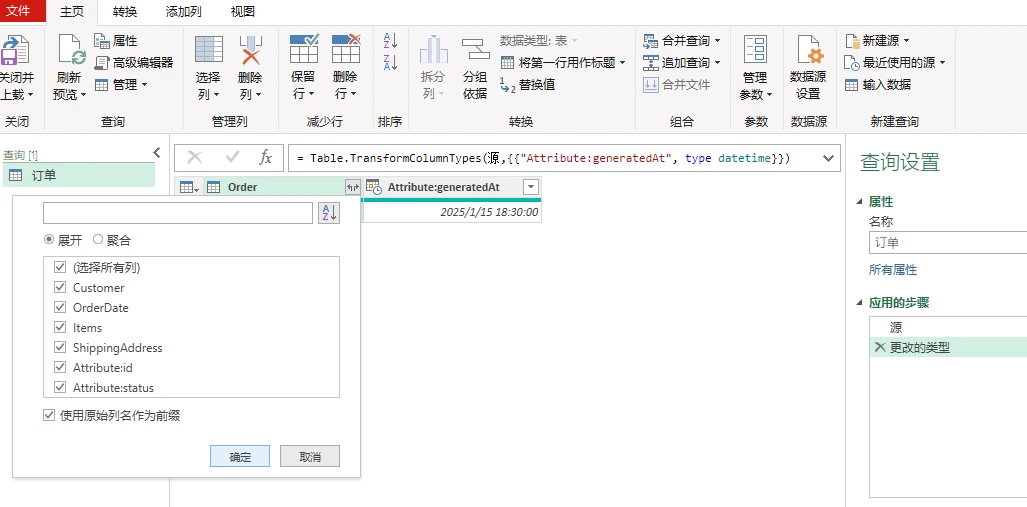Click the 名称 field containing 订单
The width and height of the screenshot is (1027, 507).
click(x=948, y=242)
